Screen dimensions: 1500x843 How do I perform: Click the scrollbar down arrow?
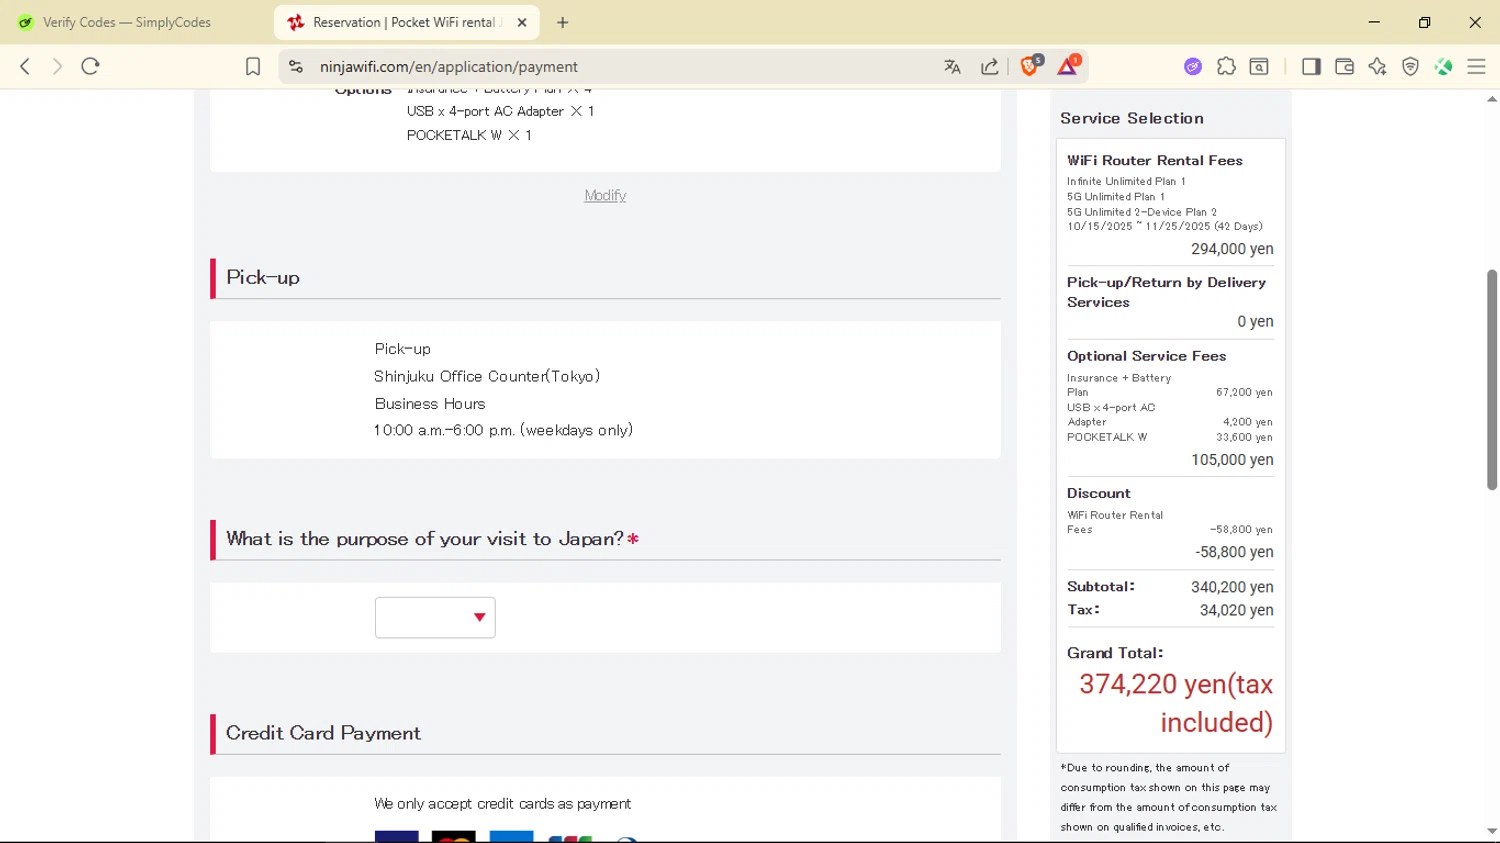pyautogui.click(x=1492, y=831)
